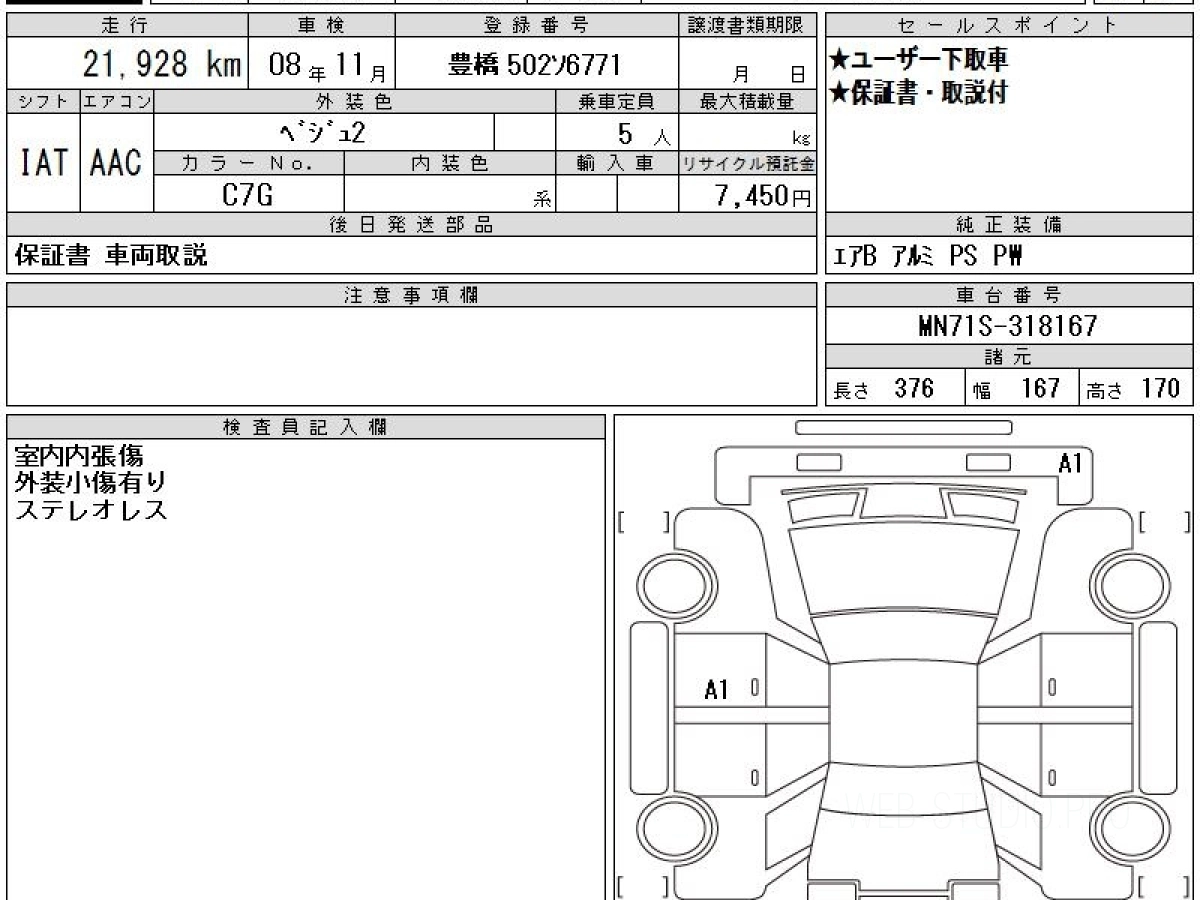
Task: Select inspector note 外装小傷有り
Action: [x=91, y=484]
